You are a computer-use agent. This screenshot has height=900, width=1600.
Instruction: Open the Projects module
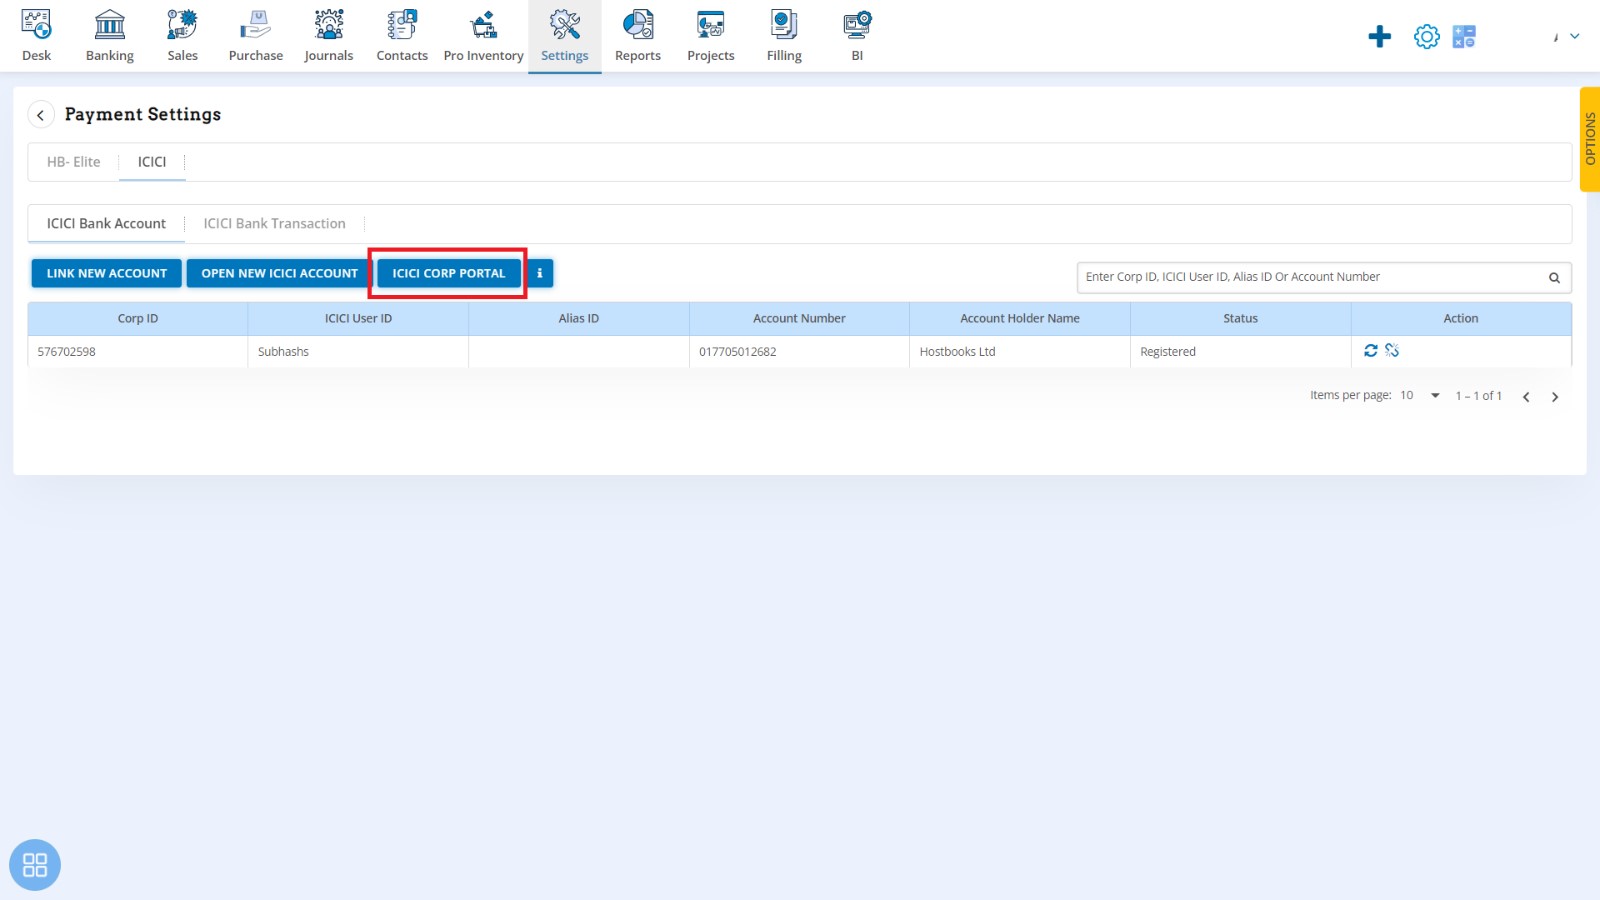(x=711, y=36)
